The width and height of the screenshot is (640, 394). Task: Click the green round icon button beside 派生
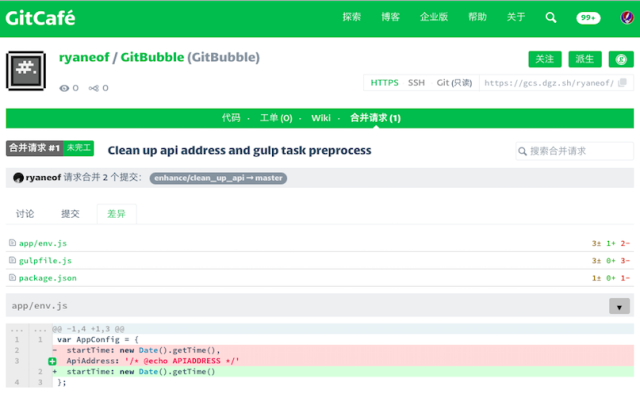[621, 59]
